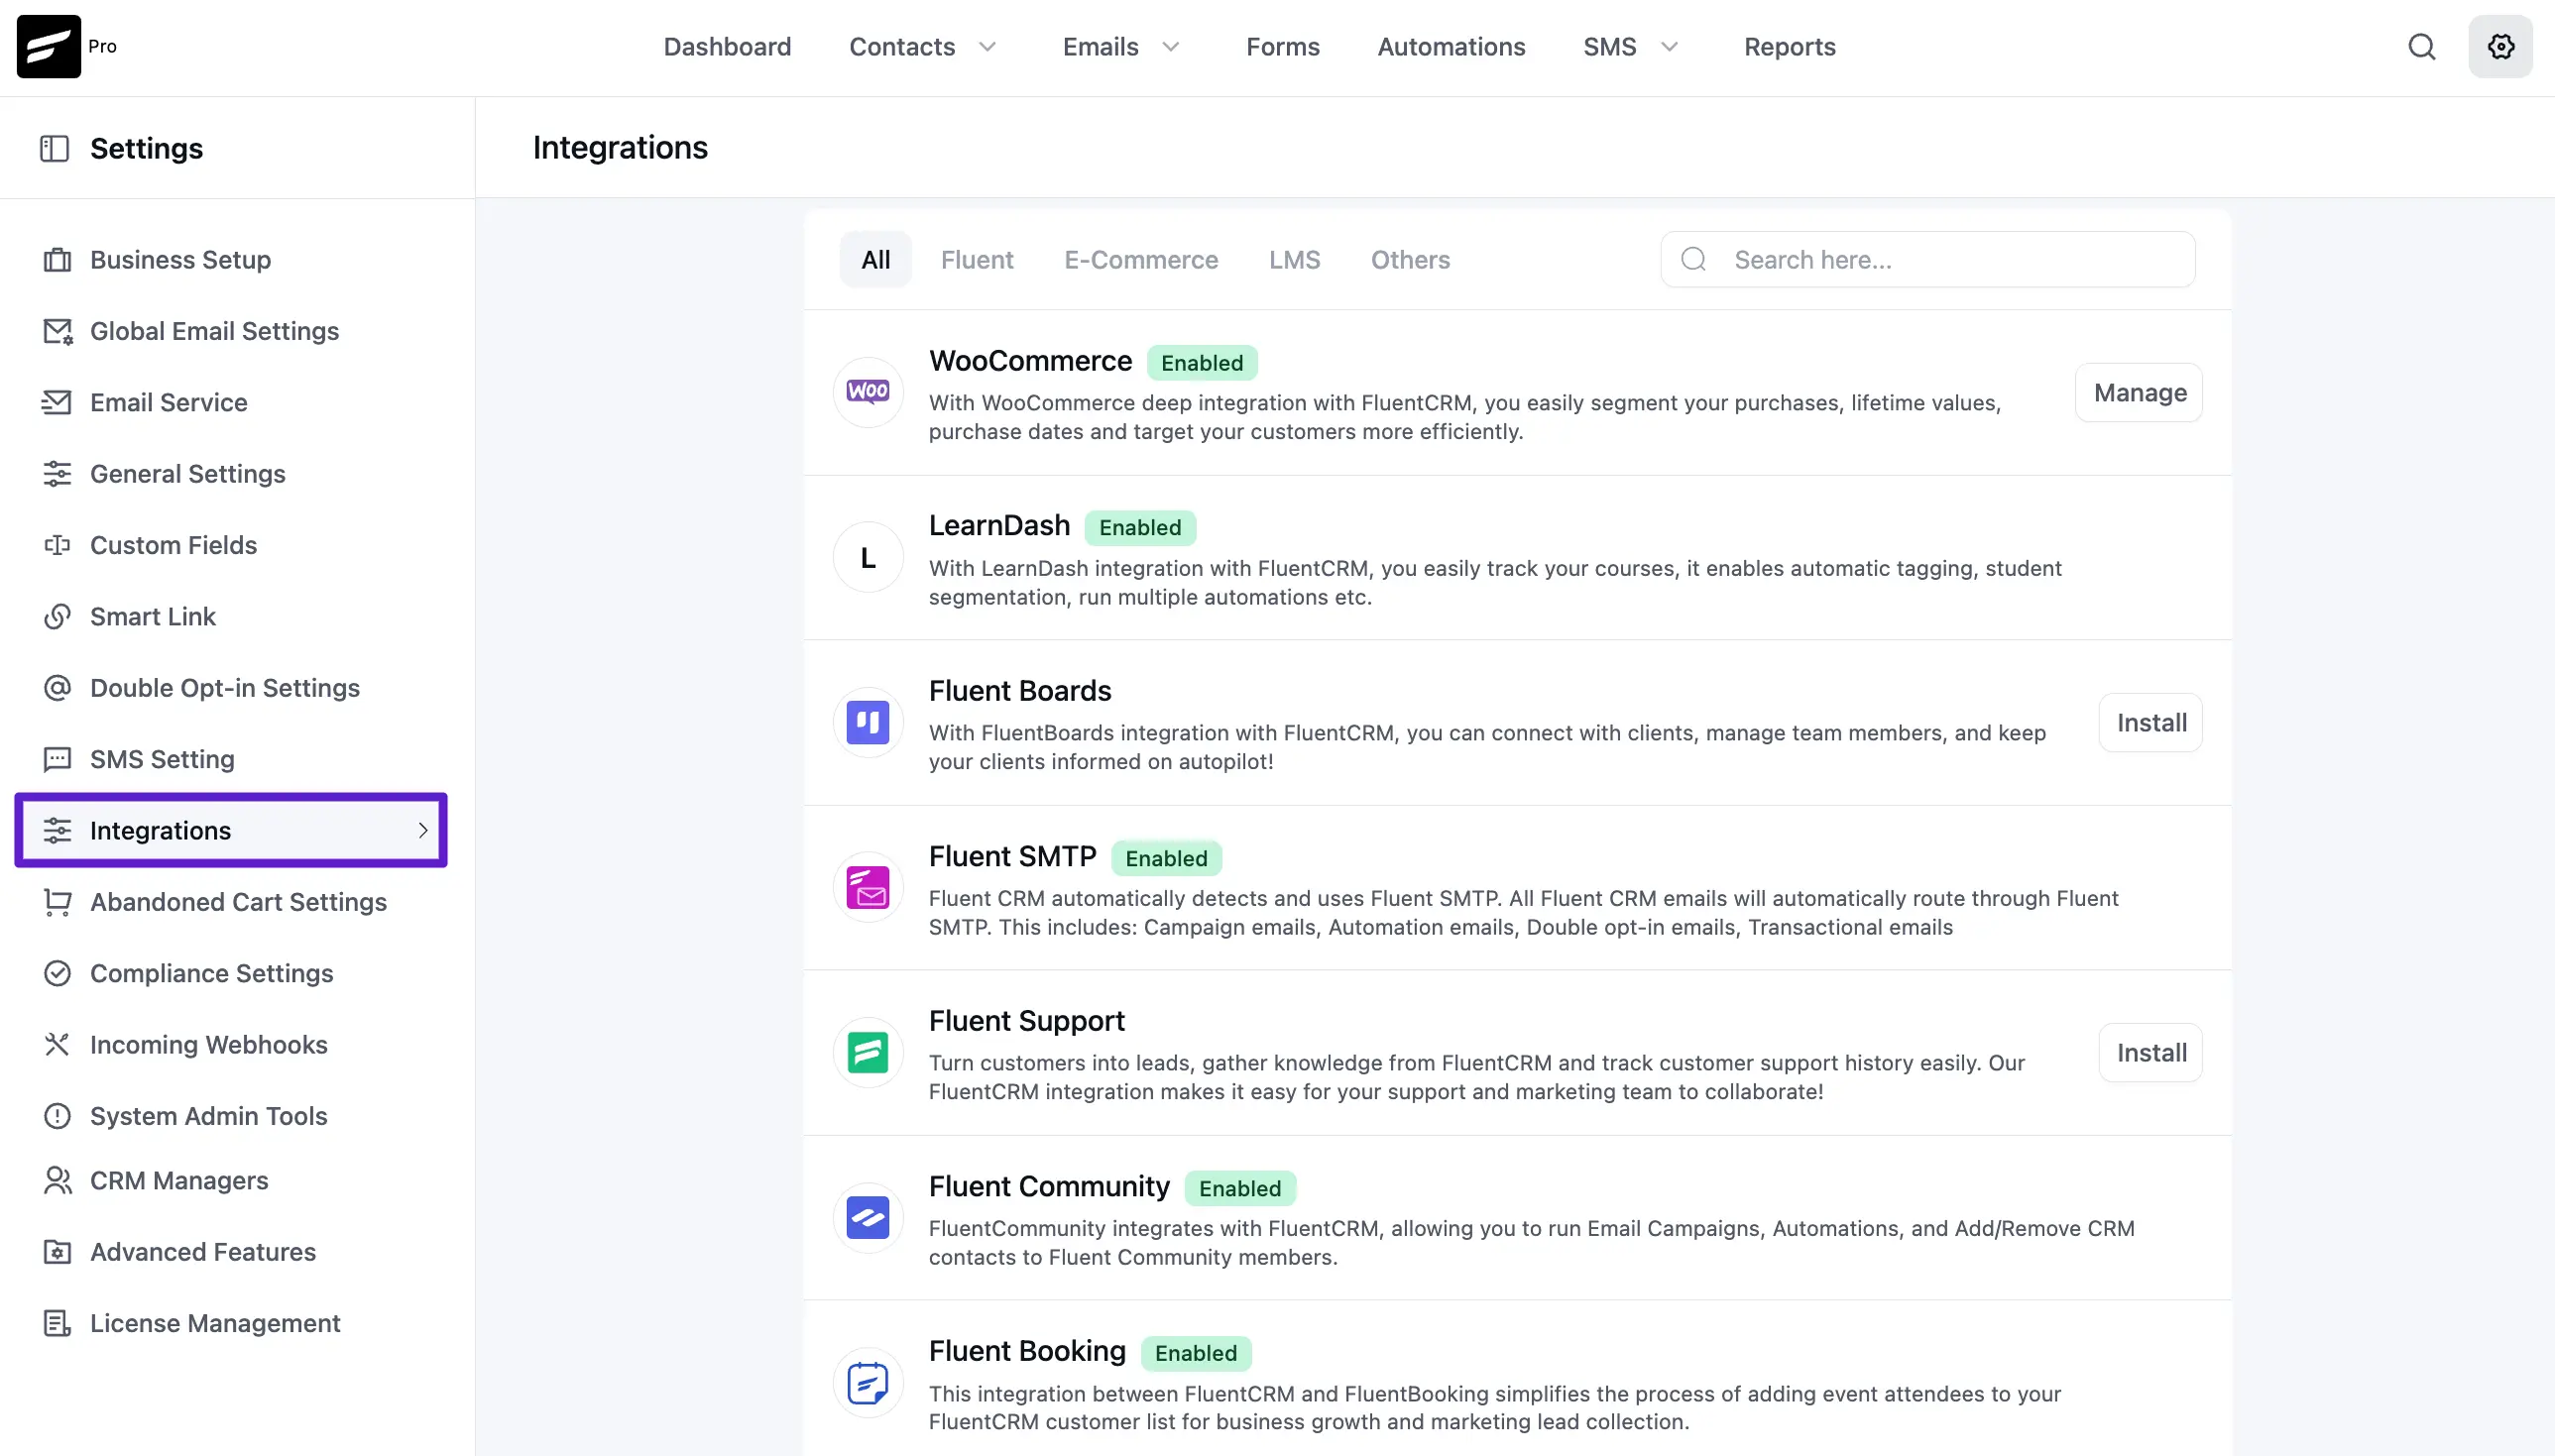The width and height of the screenshot is (2555, 1456).
Task: Click the Fluent SMTP logo icon
Action: pyautogui.click(x=867, y=887)
